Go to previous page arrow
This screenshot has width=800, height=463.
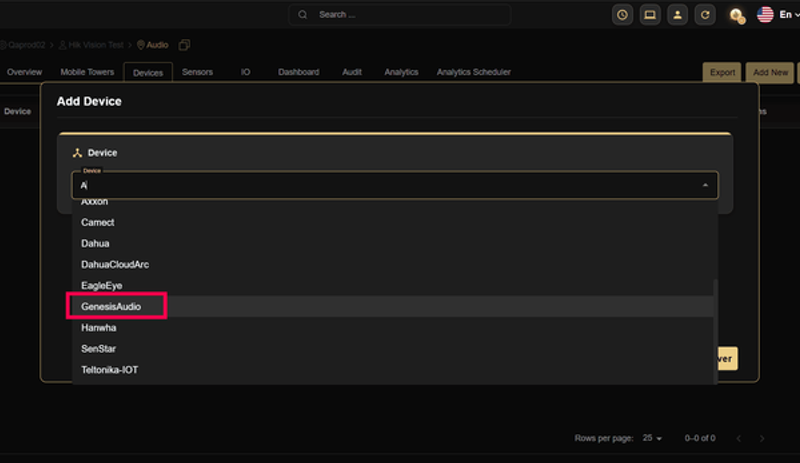pos(738,438)
